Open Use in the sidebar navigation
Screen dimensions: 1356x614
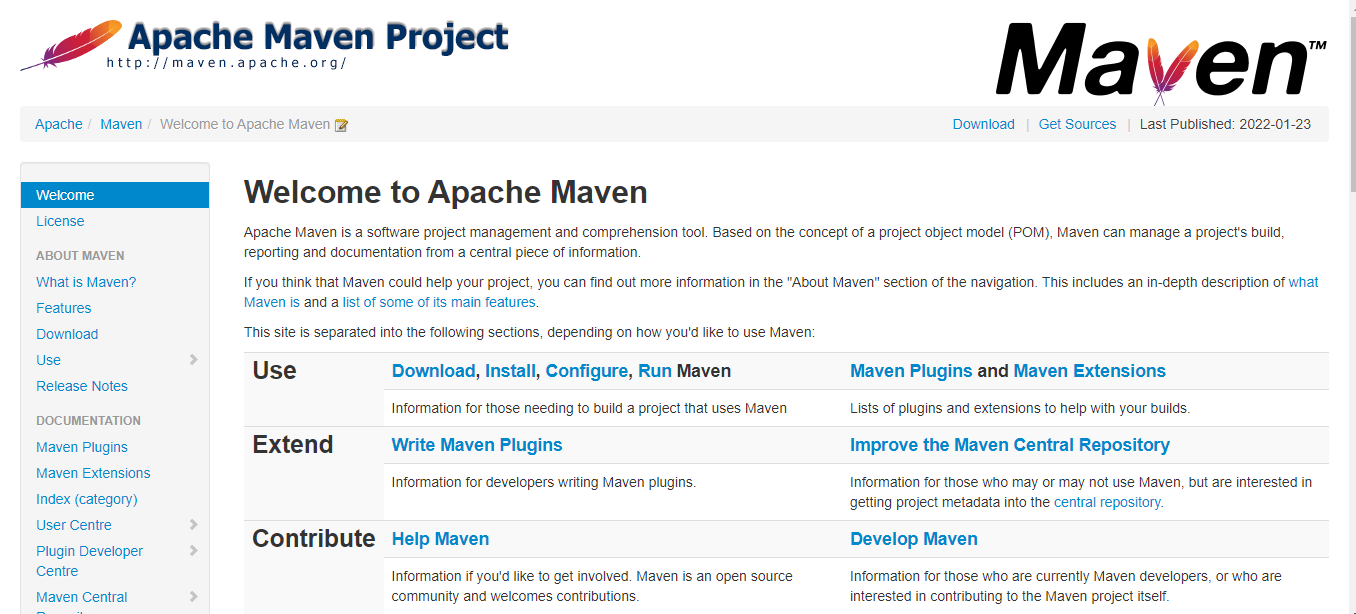[x=48, y=360]
